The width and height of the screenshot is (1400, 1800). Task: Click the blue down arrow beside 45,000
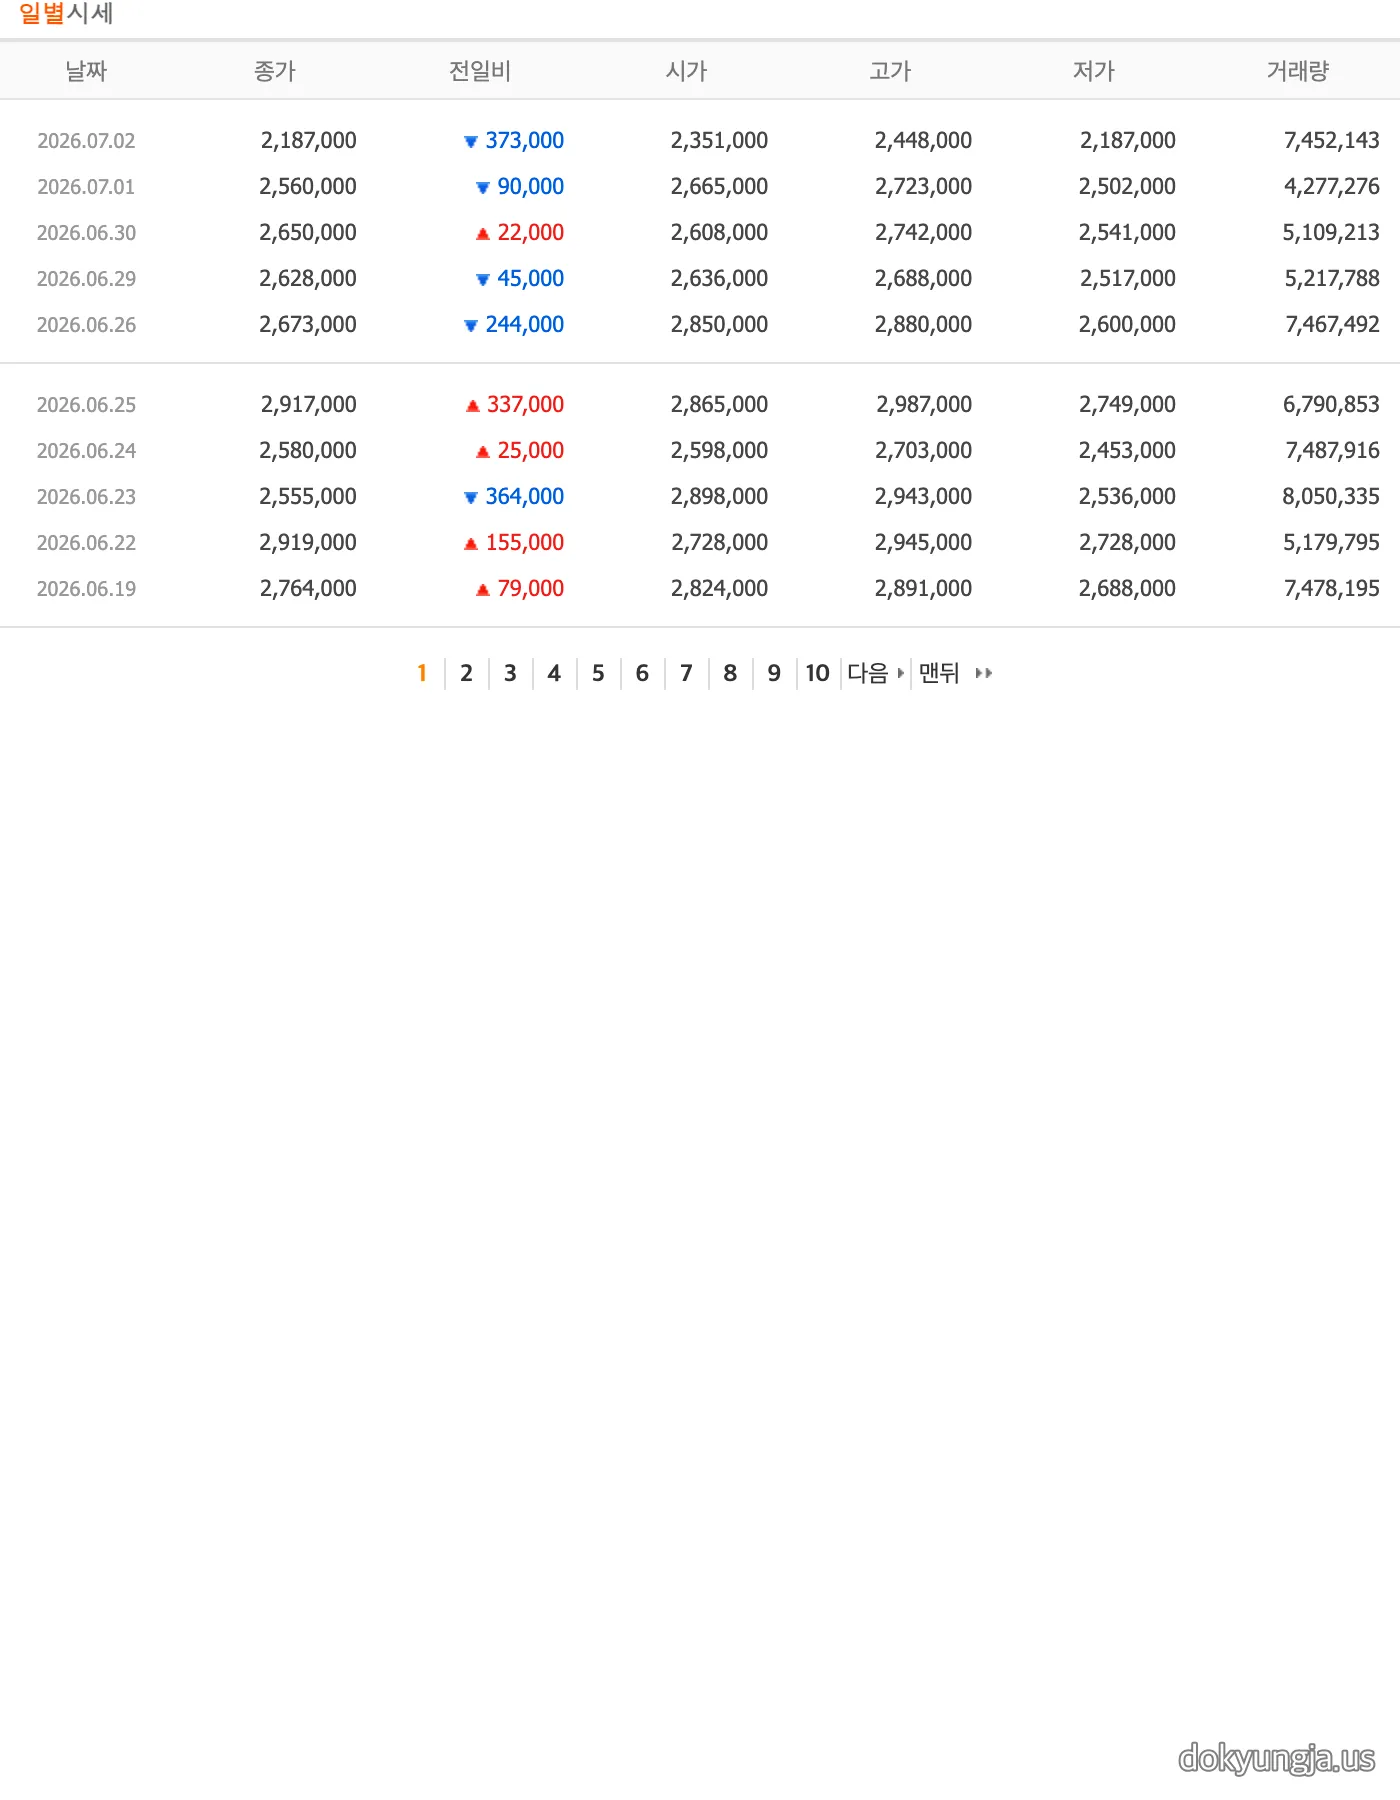(483, 280)
